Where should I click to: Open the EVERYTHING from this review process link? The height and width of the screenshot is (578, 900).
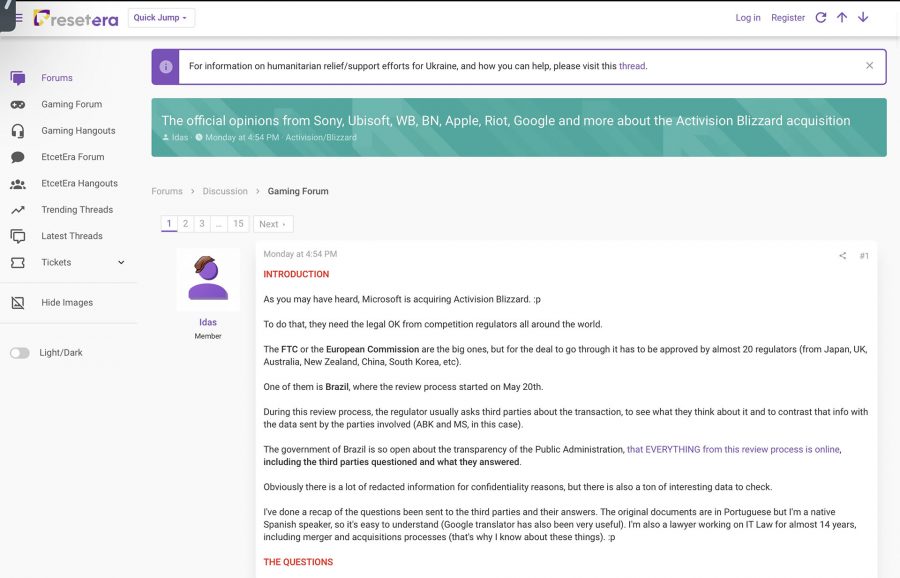pyautogui.click(x=734, y=449)
